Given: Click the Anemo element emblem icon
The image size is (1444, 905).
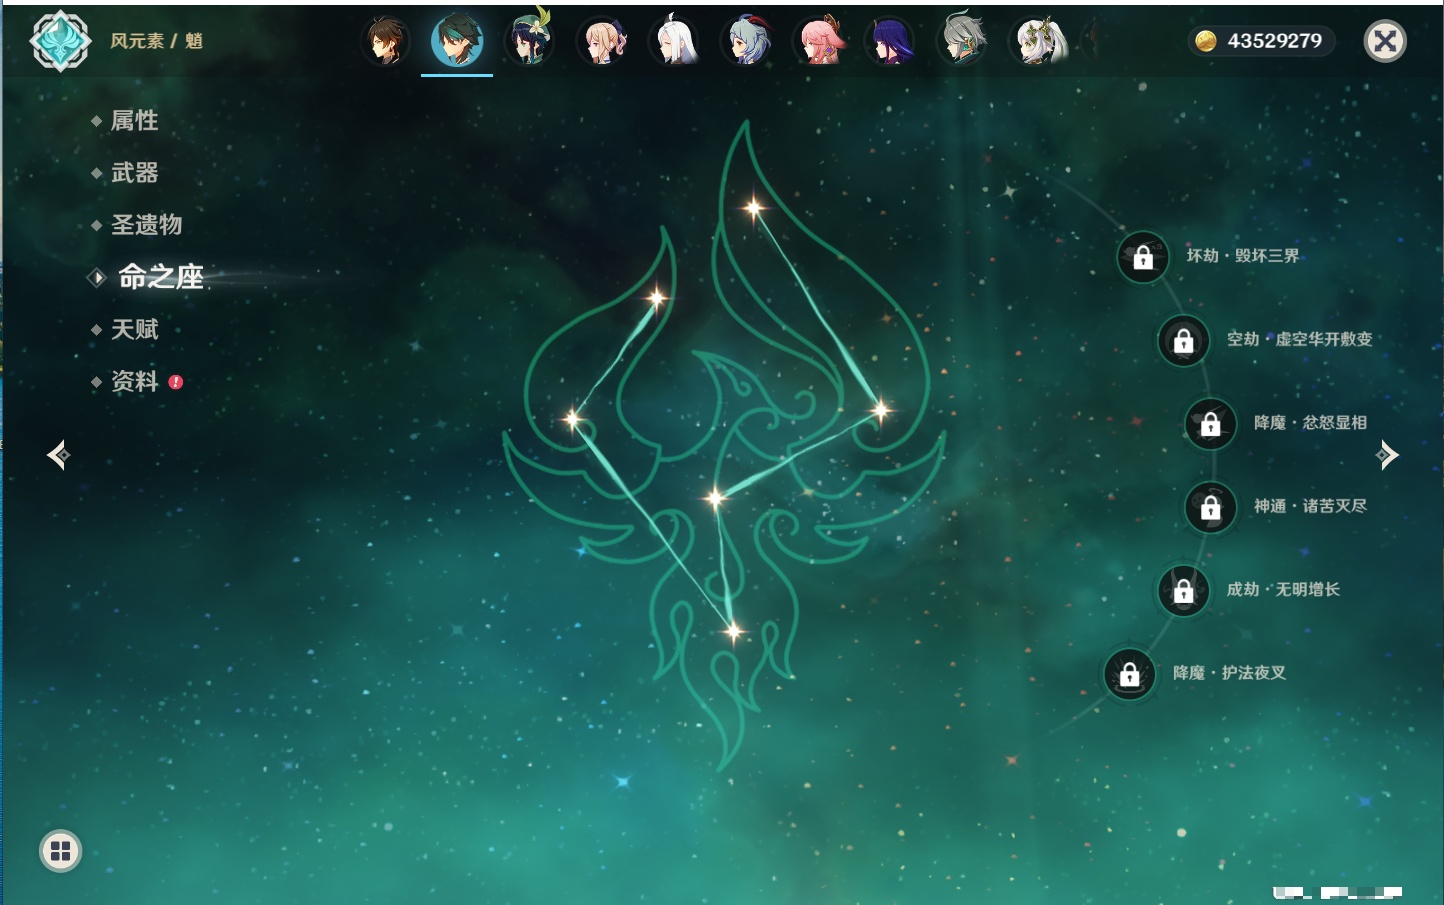Looking at the screenshot, I should point(60,41).
